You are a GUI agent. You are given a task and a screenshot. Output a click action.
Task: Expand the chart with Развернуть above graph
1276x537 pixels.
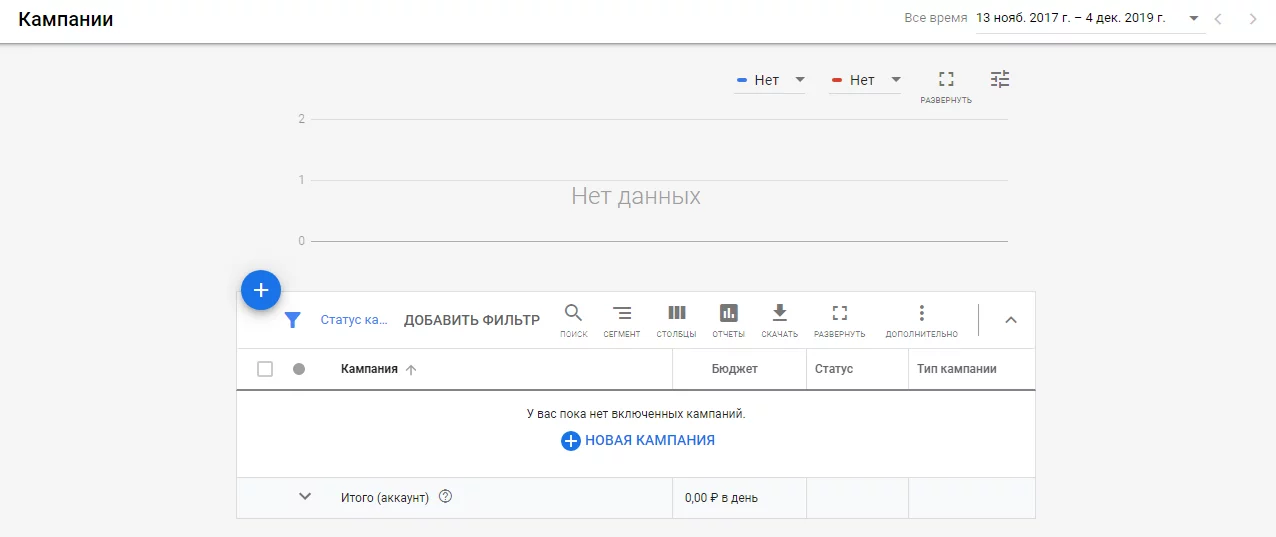pyautogui.click(x=946, y=87)
